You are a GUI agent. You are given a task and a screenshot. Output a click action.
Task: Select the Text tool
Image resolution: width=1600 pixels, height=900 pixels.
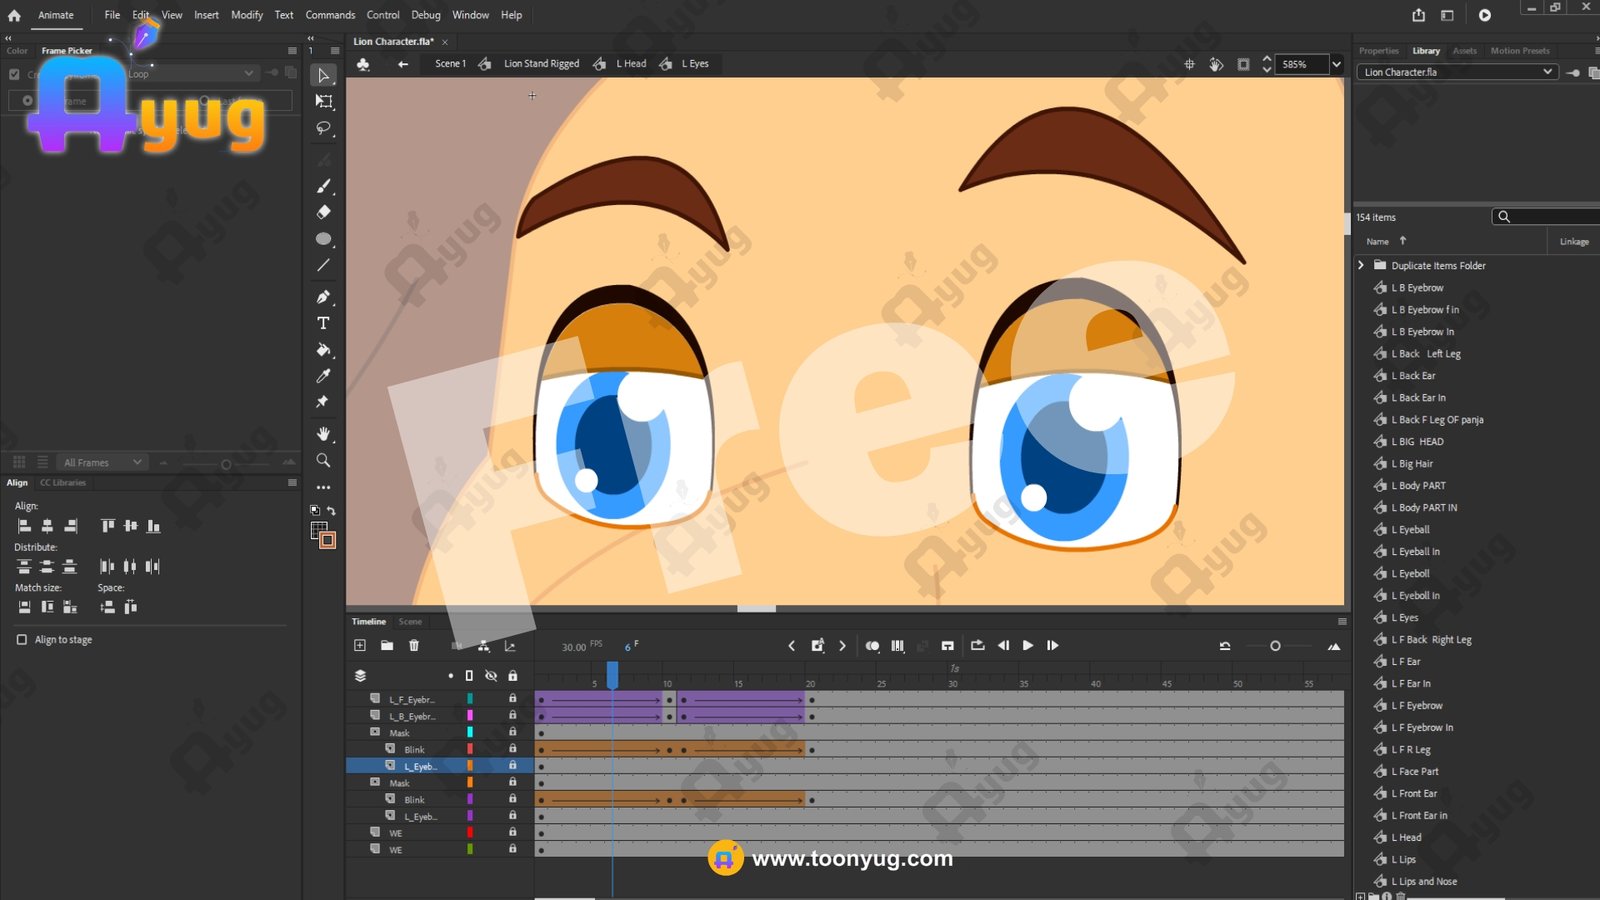pos(323,323)
